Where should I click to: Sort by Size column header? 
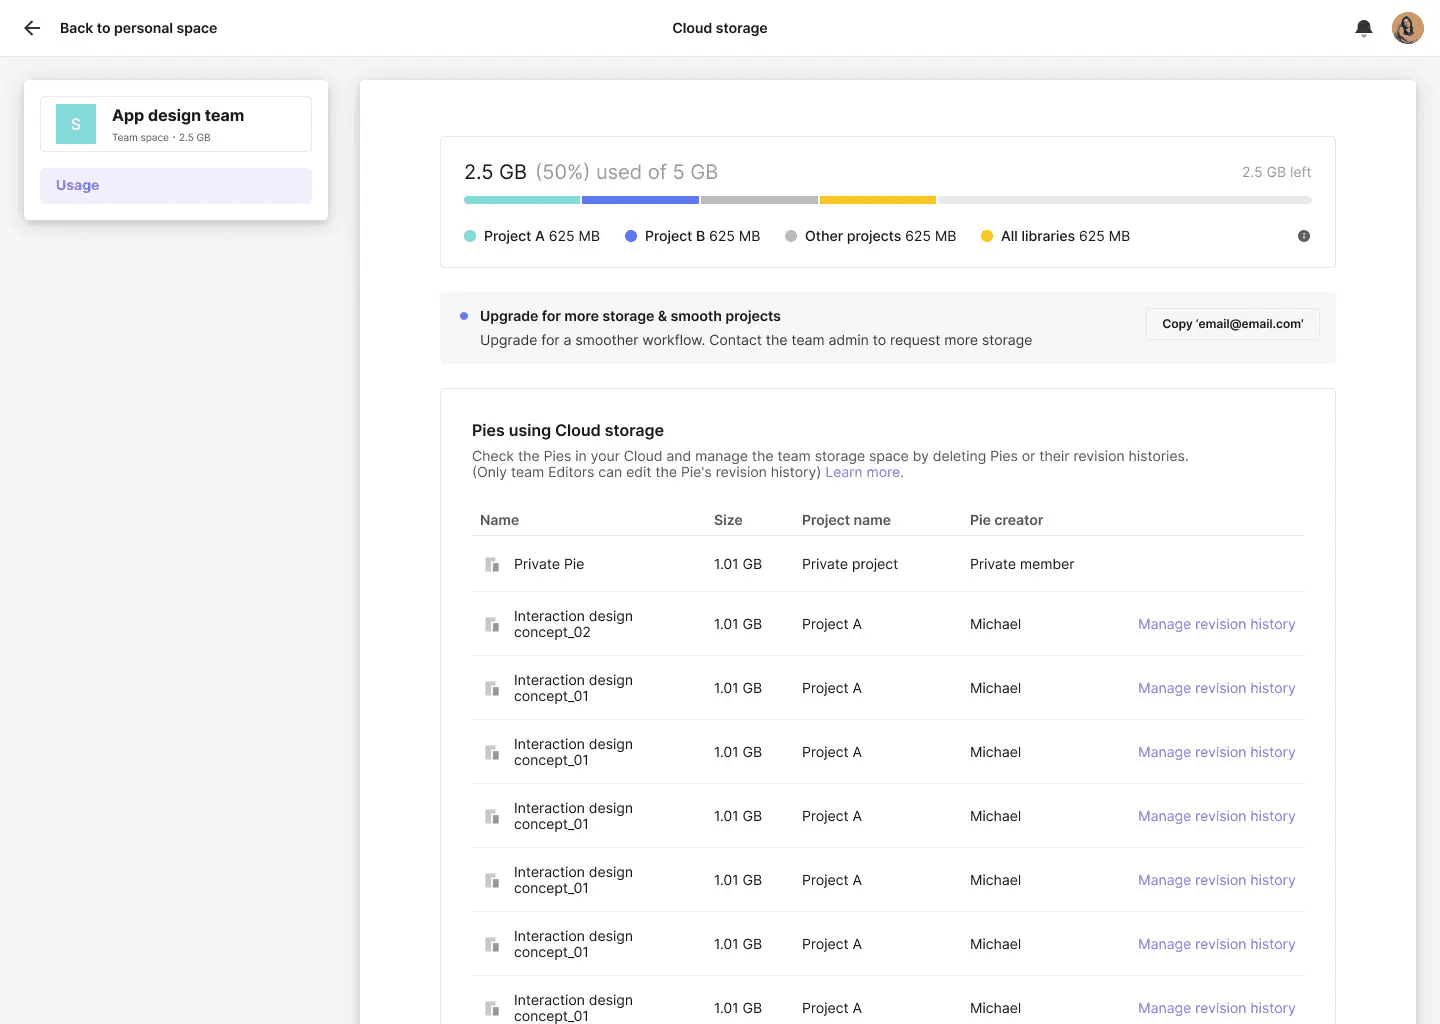[728, 520]
